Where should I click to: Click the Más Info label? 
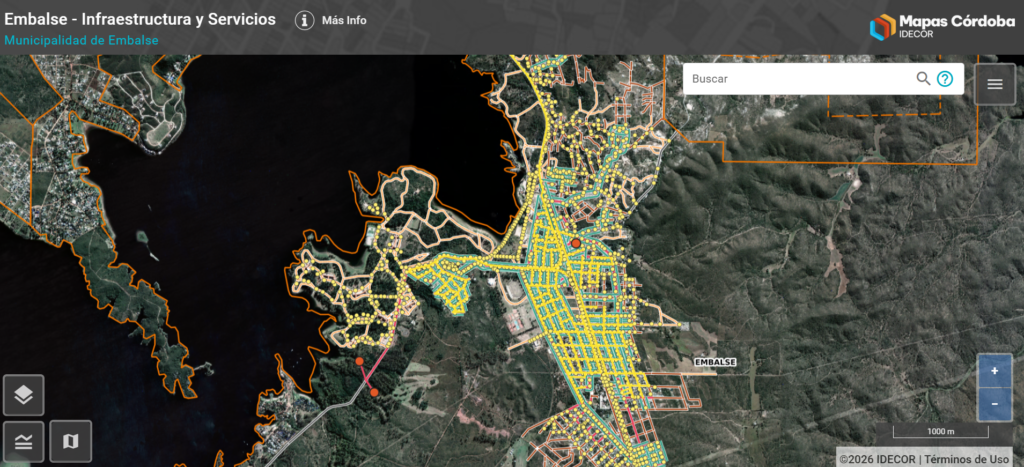(344, 20)
